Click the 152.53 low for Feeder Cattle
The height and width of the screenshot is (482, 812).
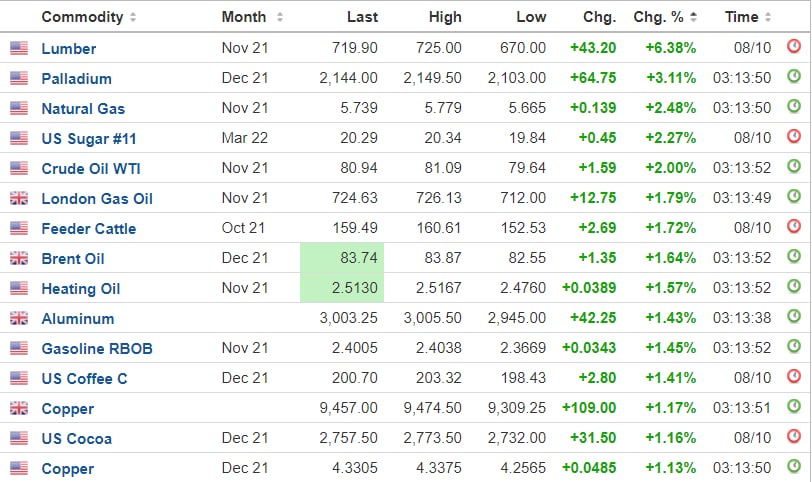(523, 228)
